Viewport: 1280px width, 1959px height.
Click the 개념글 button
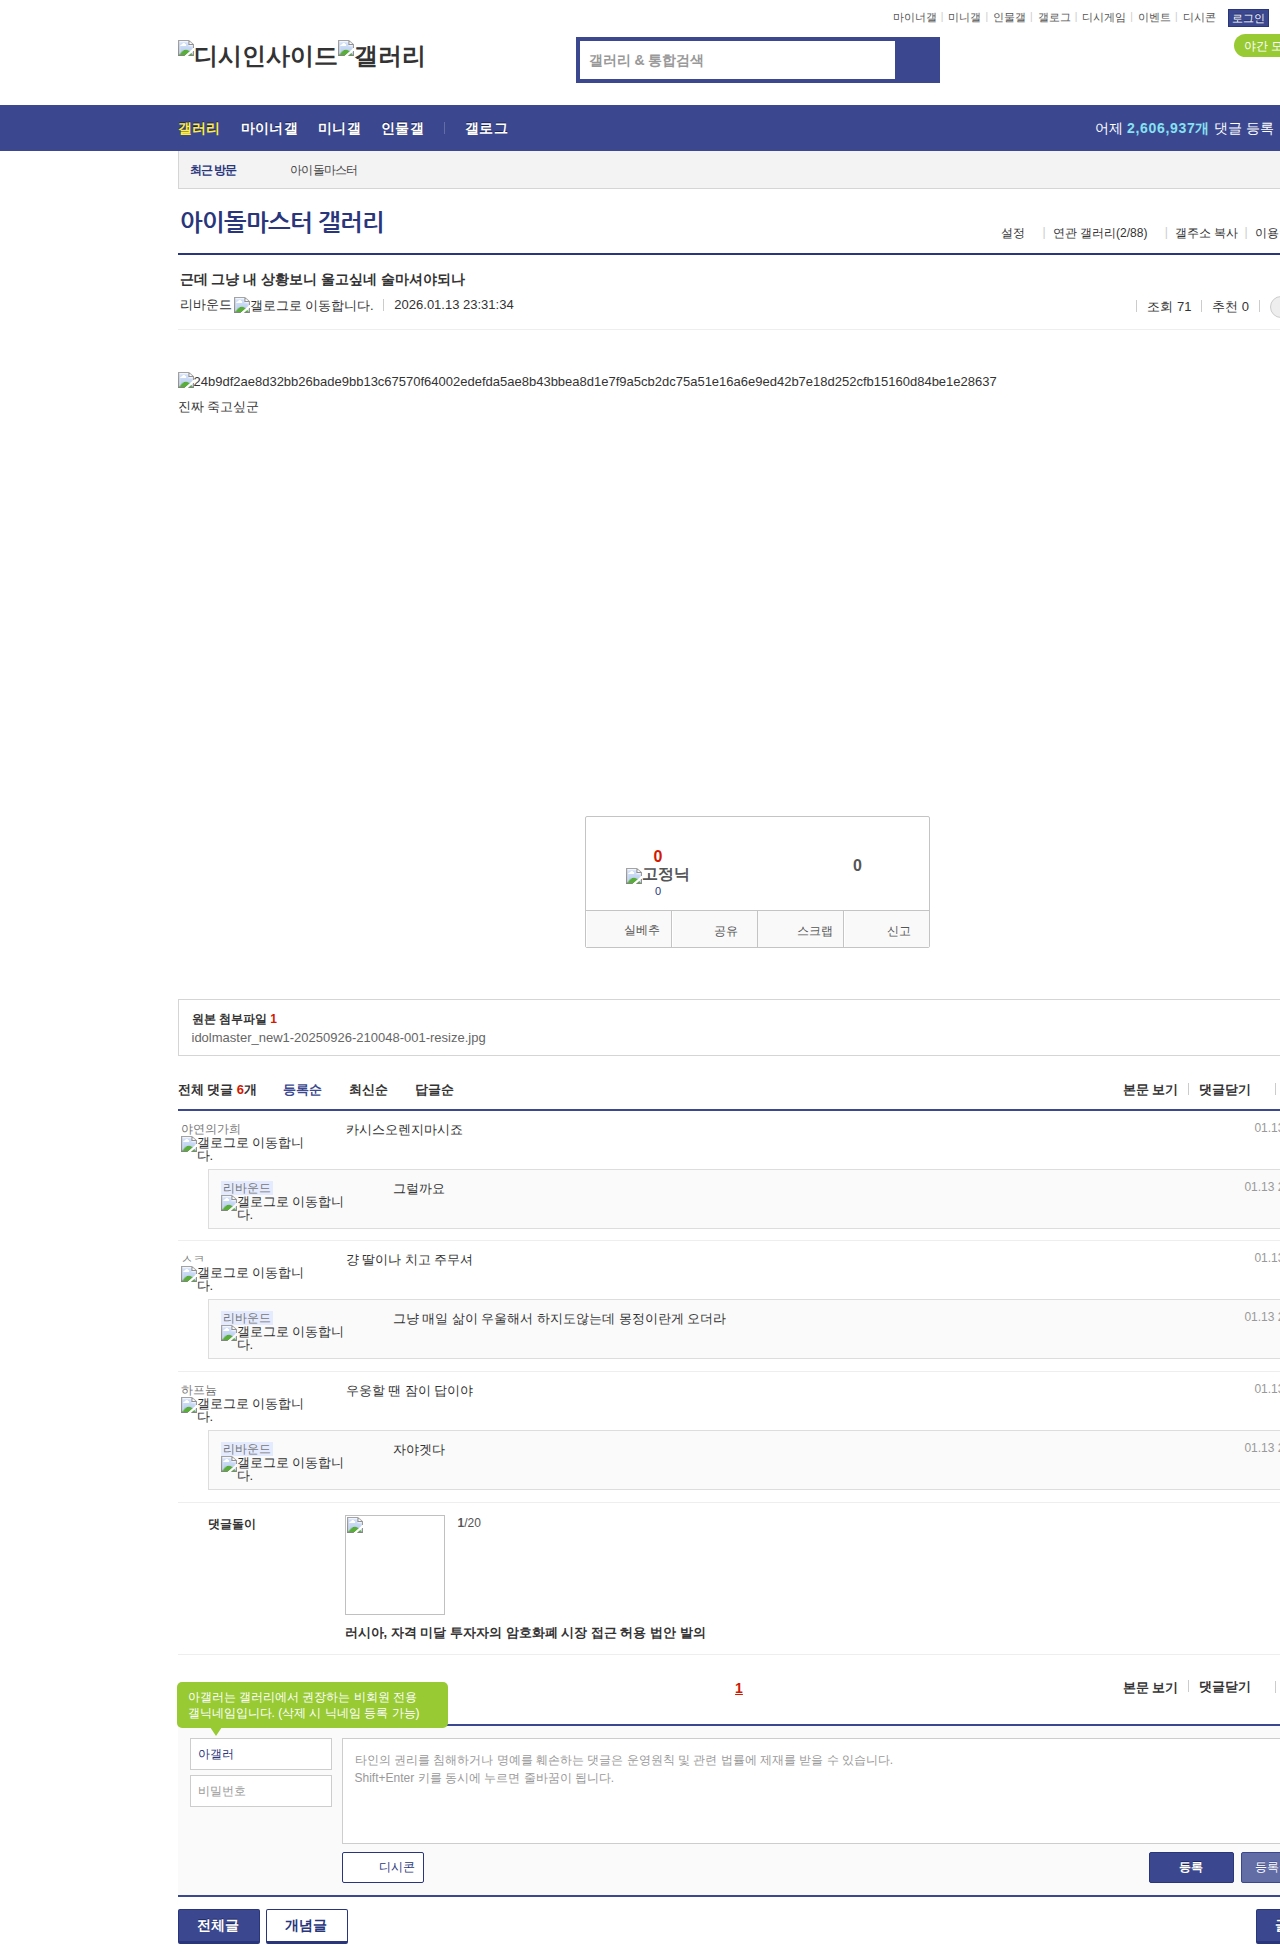pos(306,1925)
